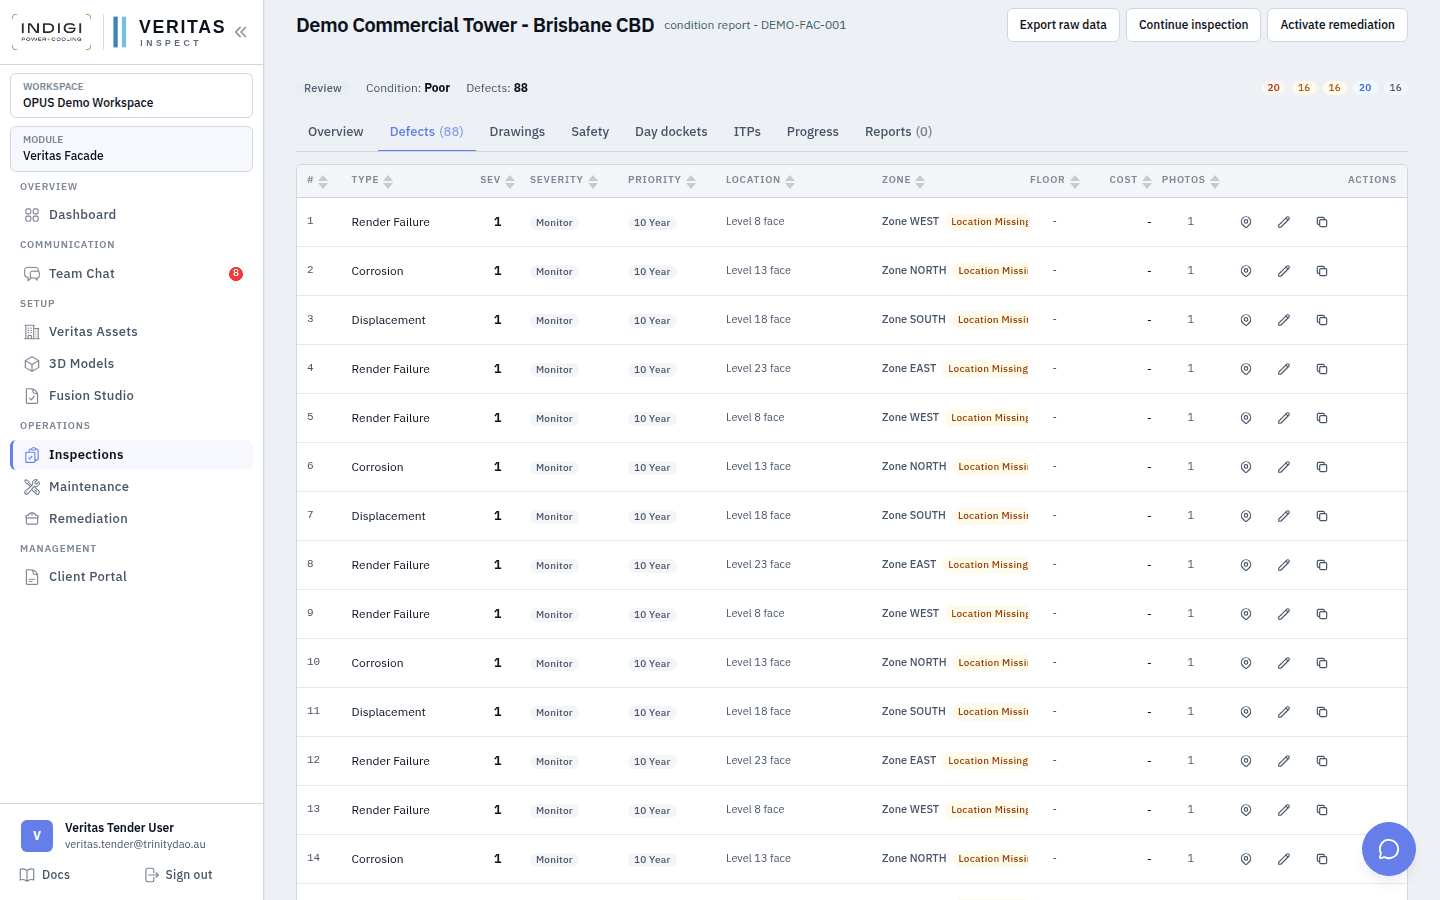The height and width of the screenshot is (900, 1440).
Task: Open Dashboard from sidebar
Action: [131, 215]
